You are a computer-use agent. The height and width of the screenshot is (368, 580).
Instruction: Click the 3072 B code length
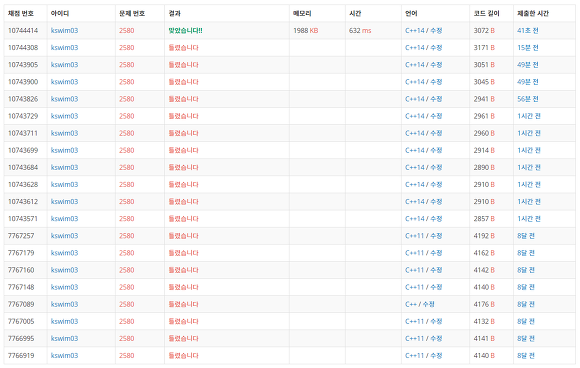tap(484, 31)
